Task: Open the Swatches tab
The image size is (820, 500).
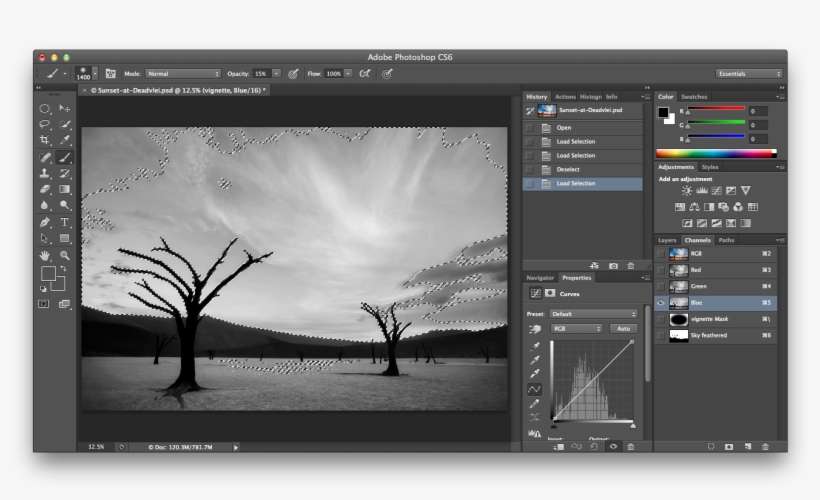Action: tap(692, 97)
